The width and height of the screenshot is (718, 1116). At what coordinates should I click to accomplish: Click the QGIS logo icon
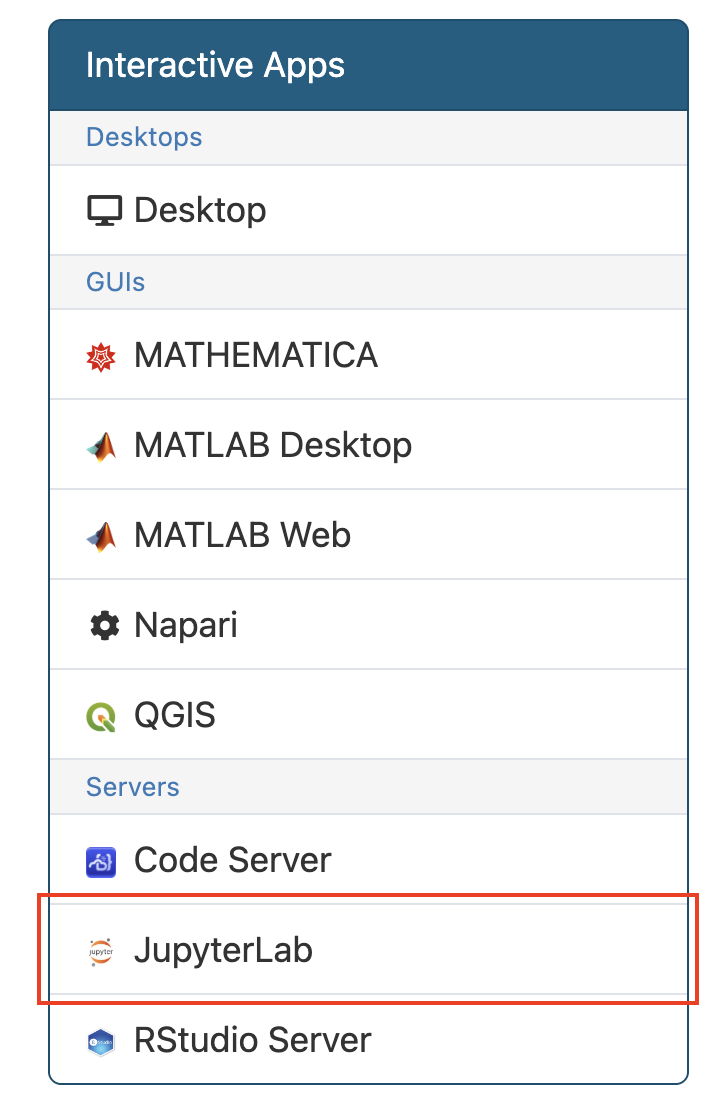click(x=101, y=714)
